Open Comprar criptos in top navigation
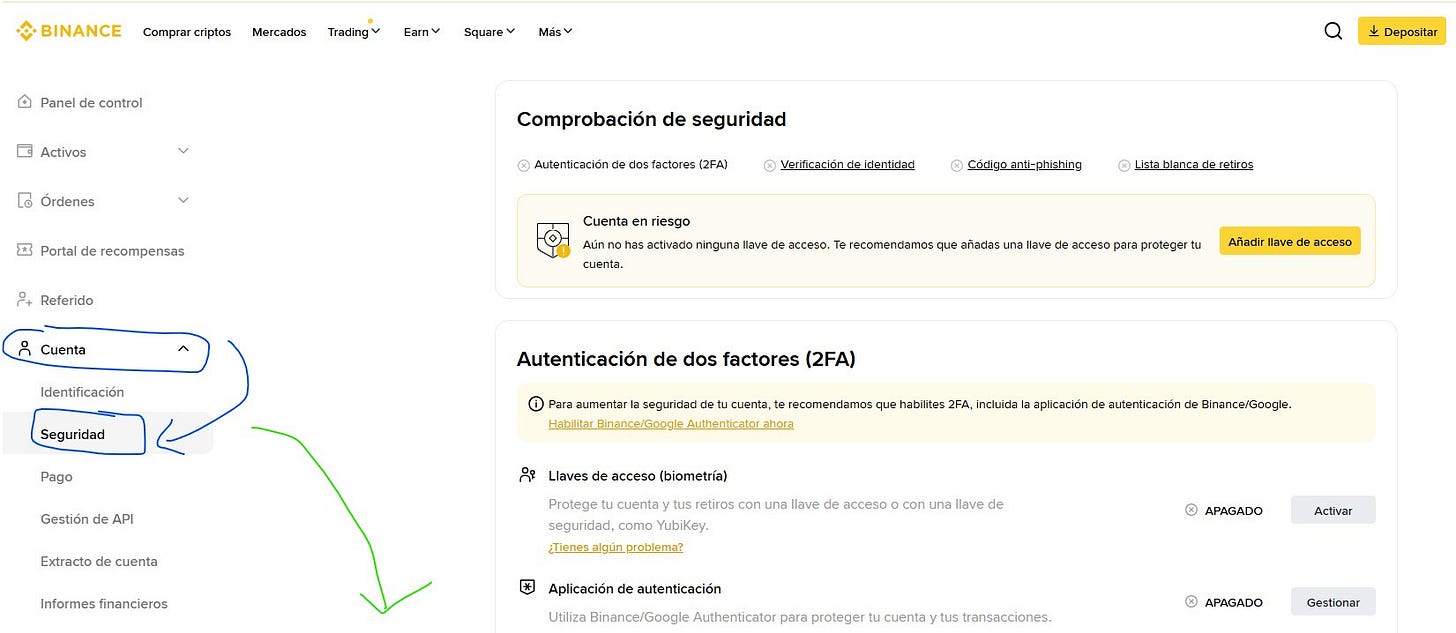This screenshot has width=1456, height=633. (187, 32)
